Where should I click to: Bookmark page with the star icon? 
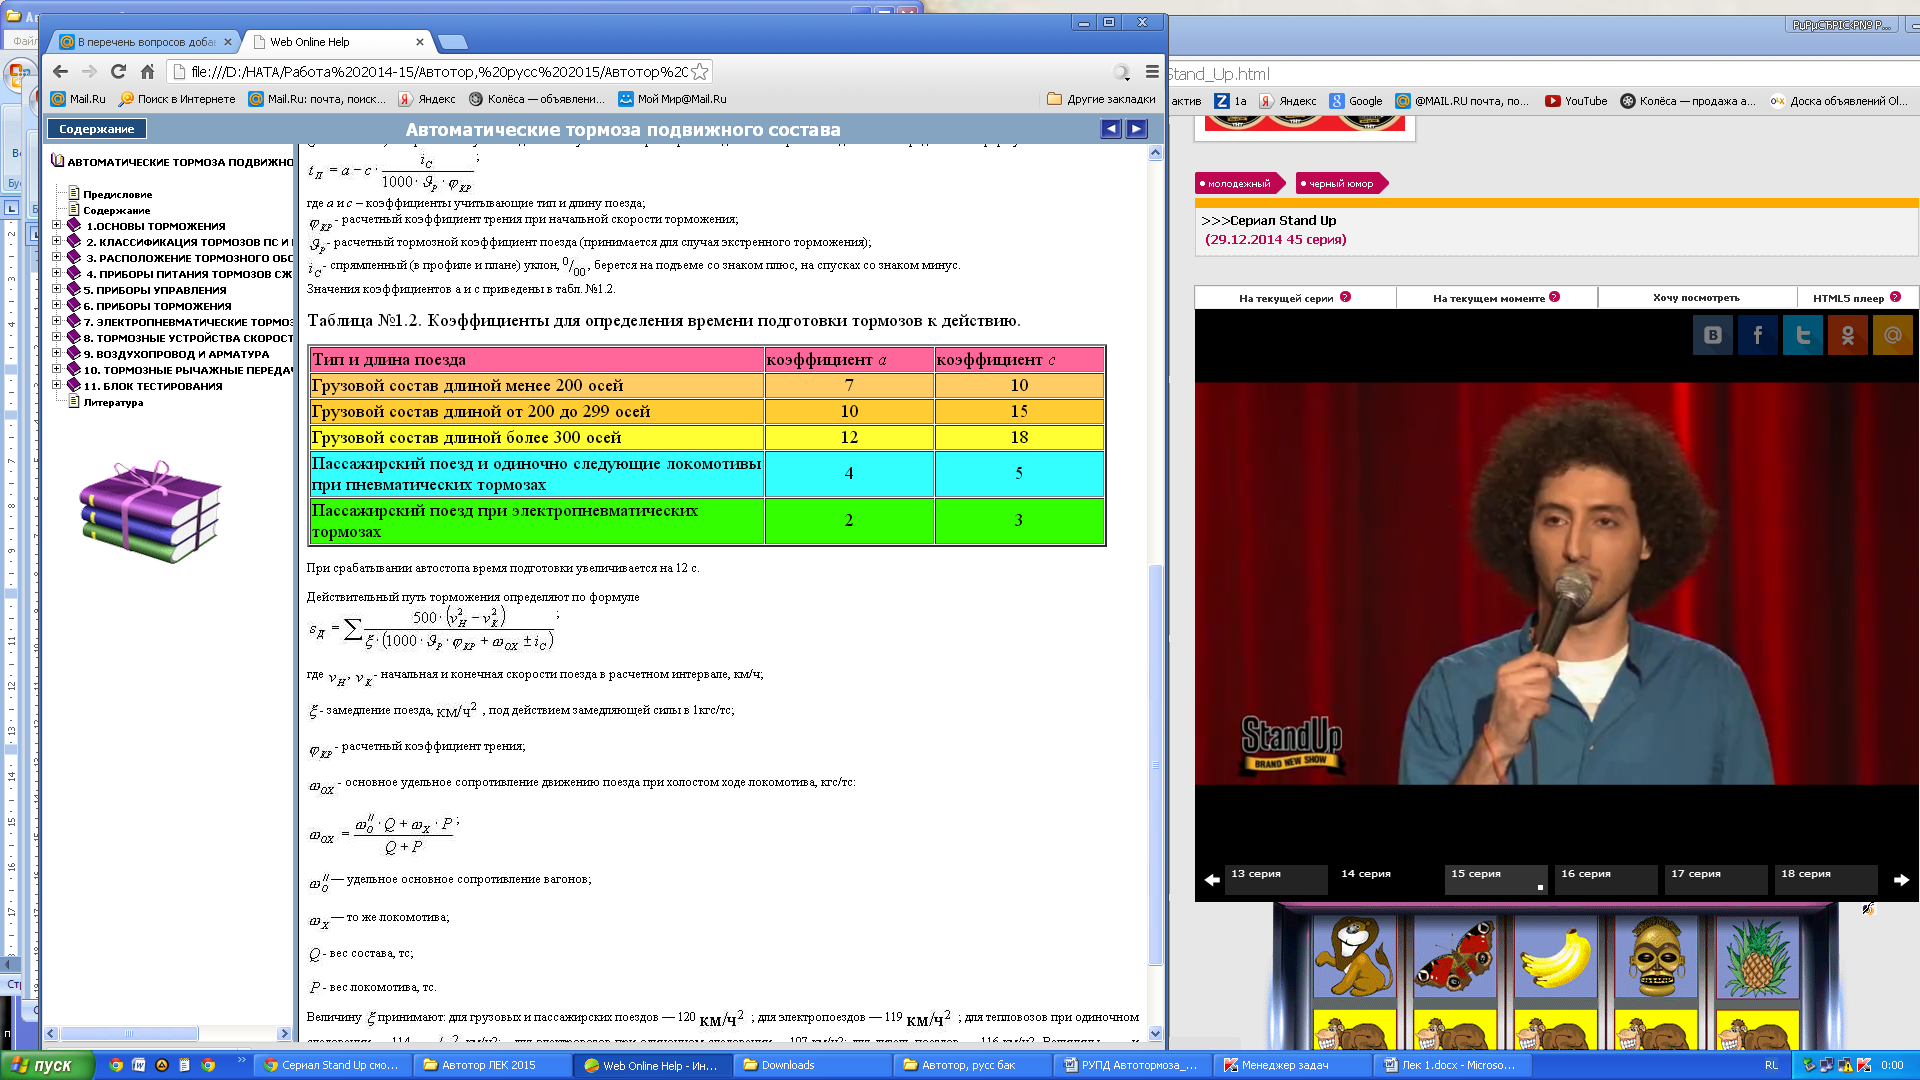700,72
